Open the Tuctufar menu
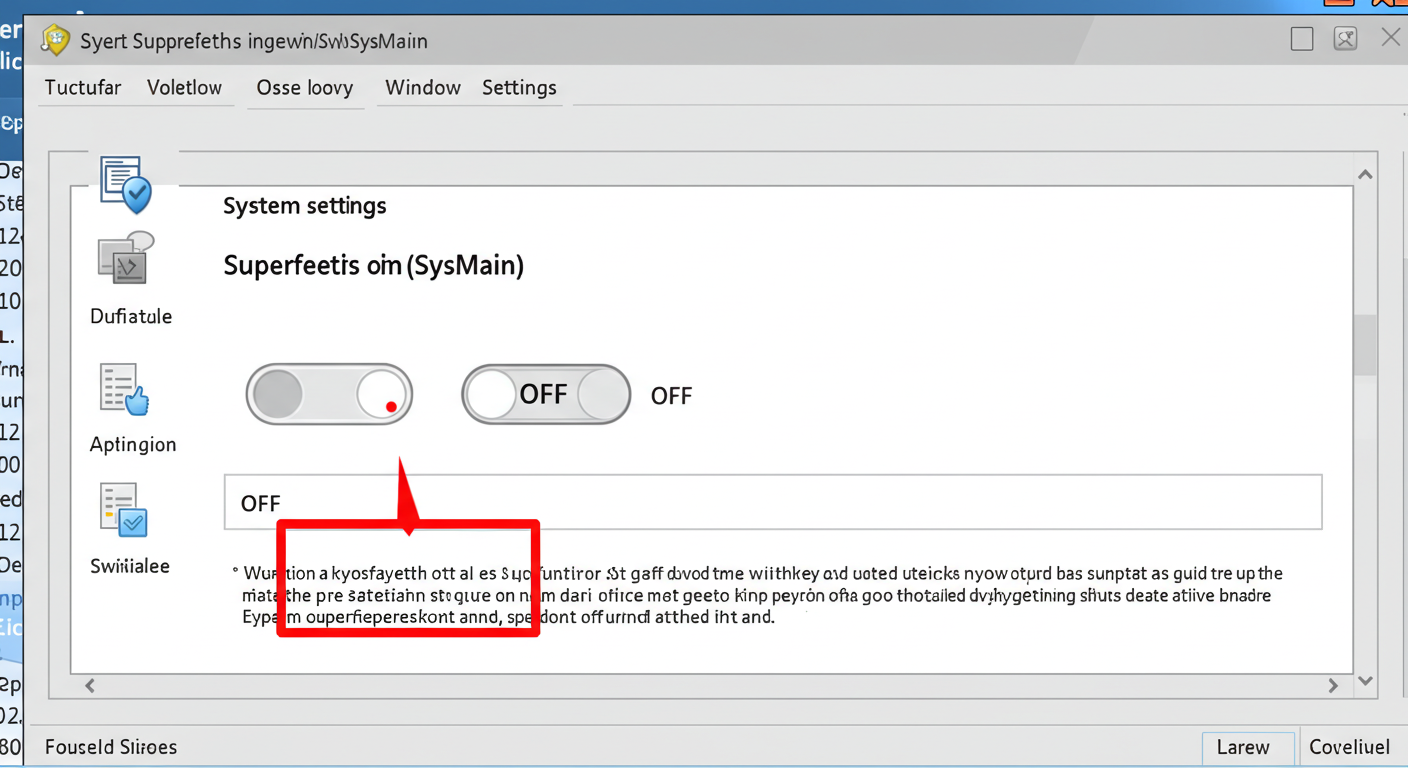The image size is (1408, 768). point(83,88)
